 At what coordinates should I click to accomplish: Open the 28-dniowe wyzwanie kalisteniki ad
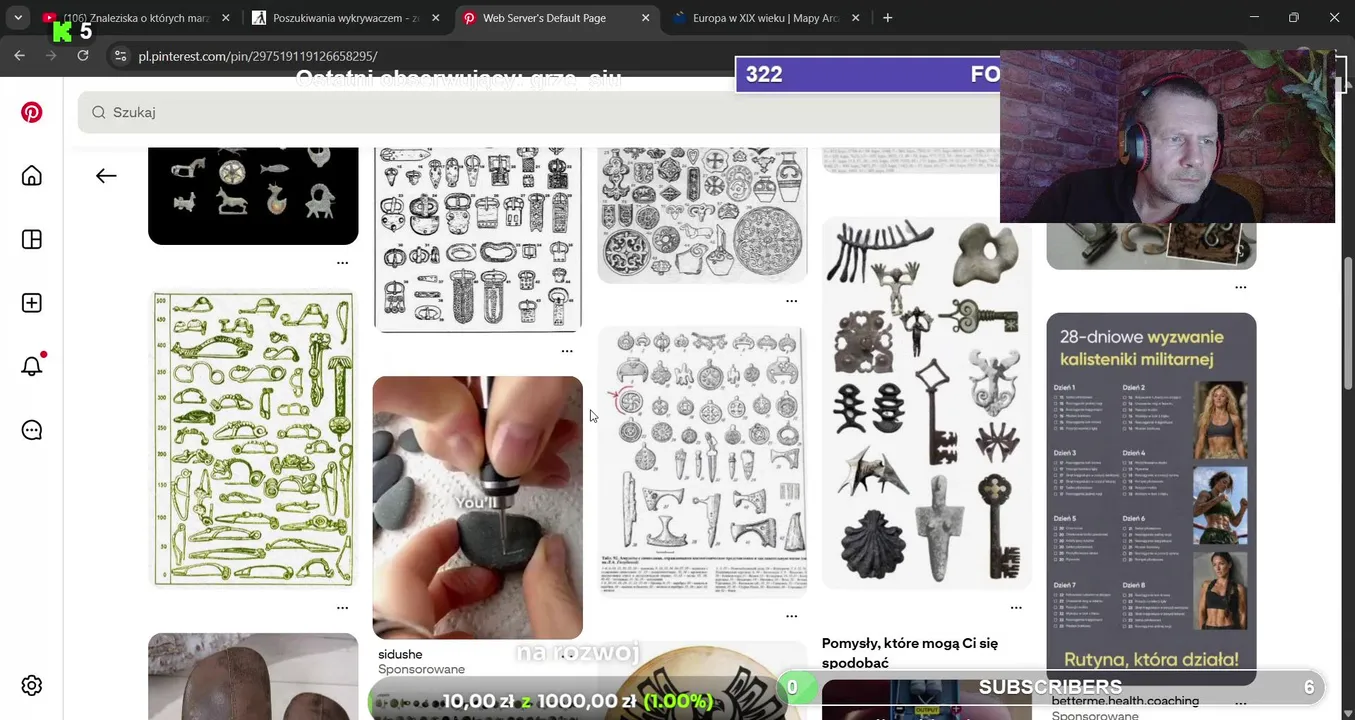[x=1151, y=499]
